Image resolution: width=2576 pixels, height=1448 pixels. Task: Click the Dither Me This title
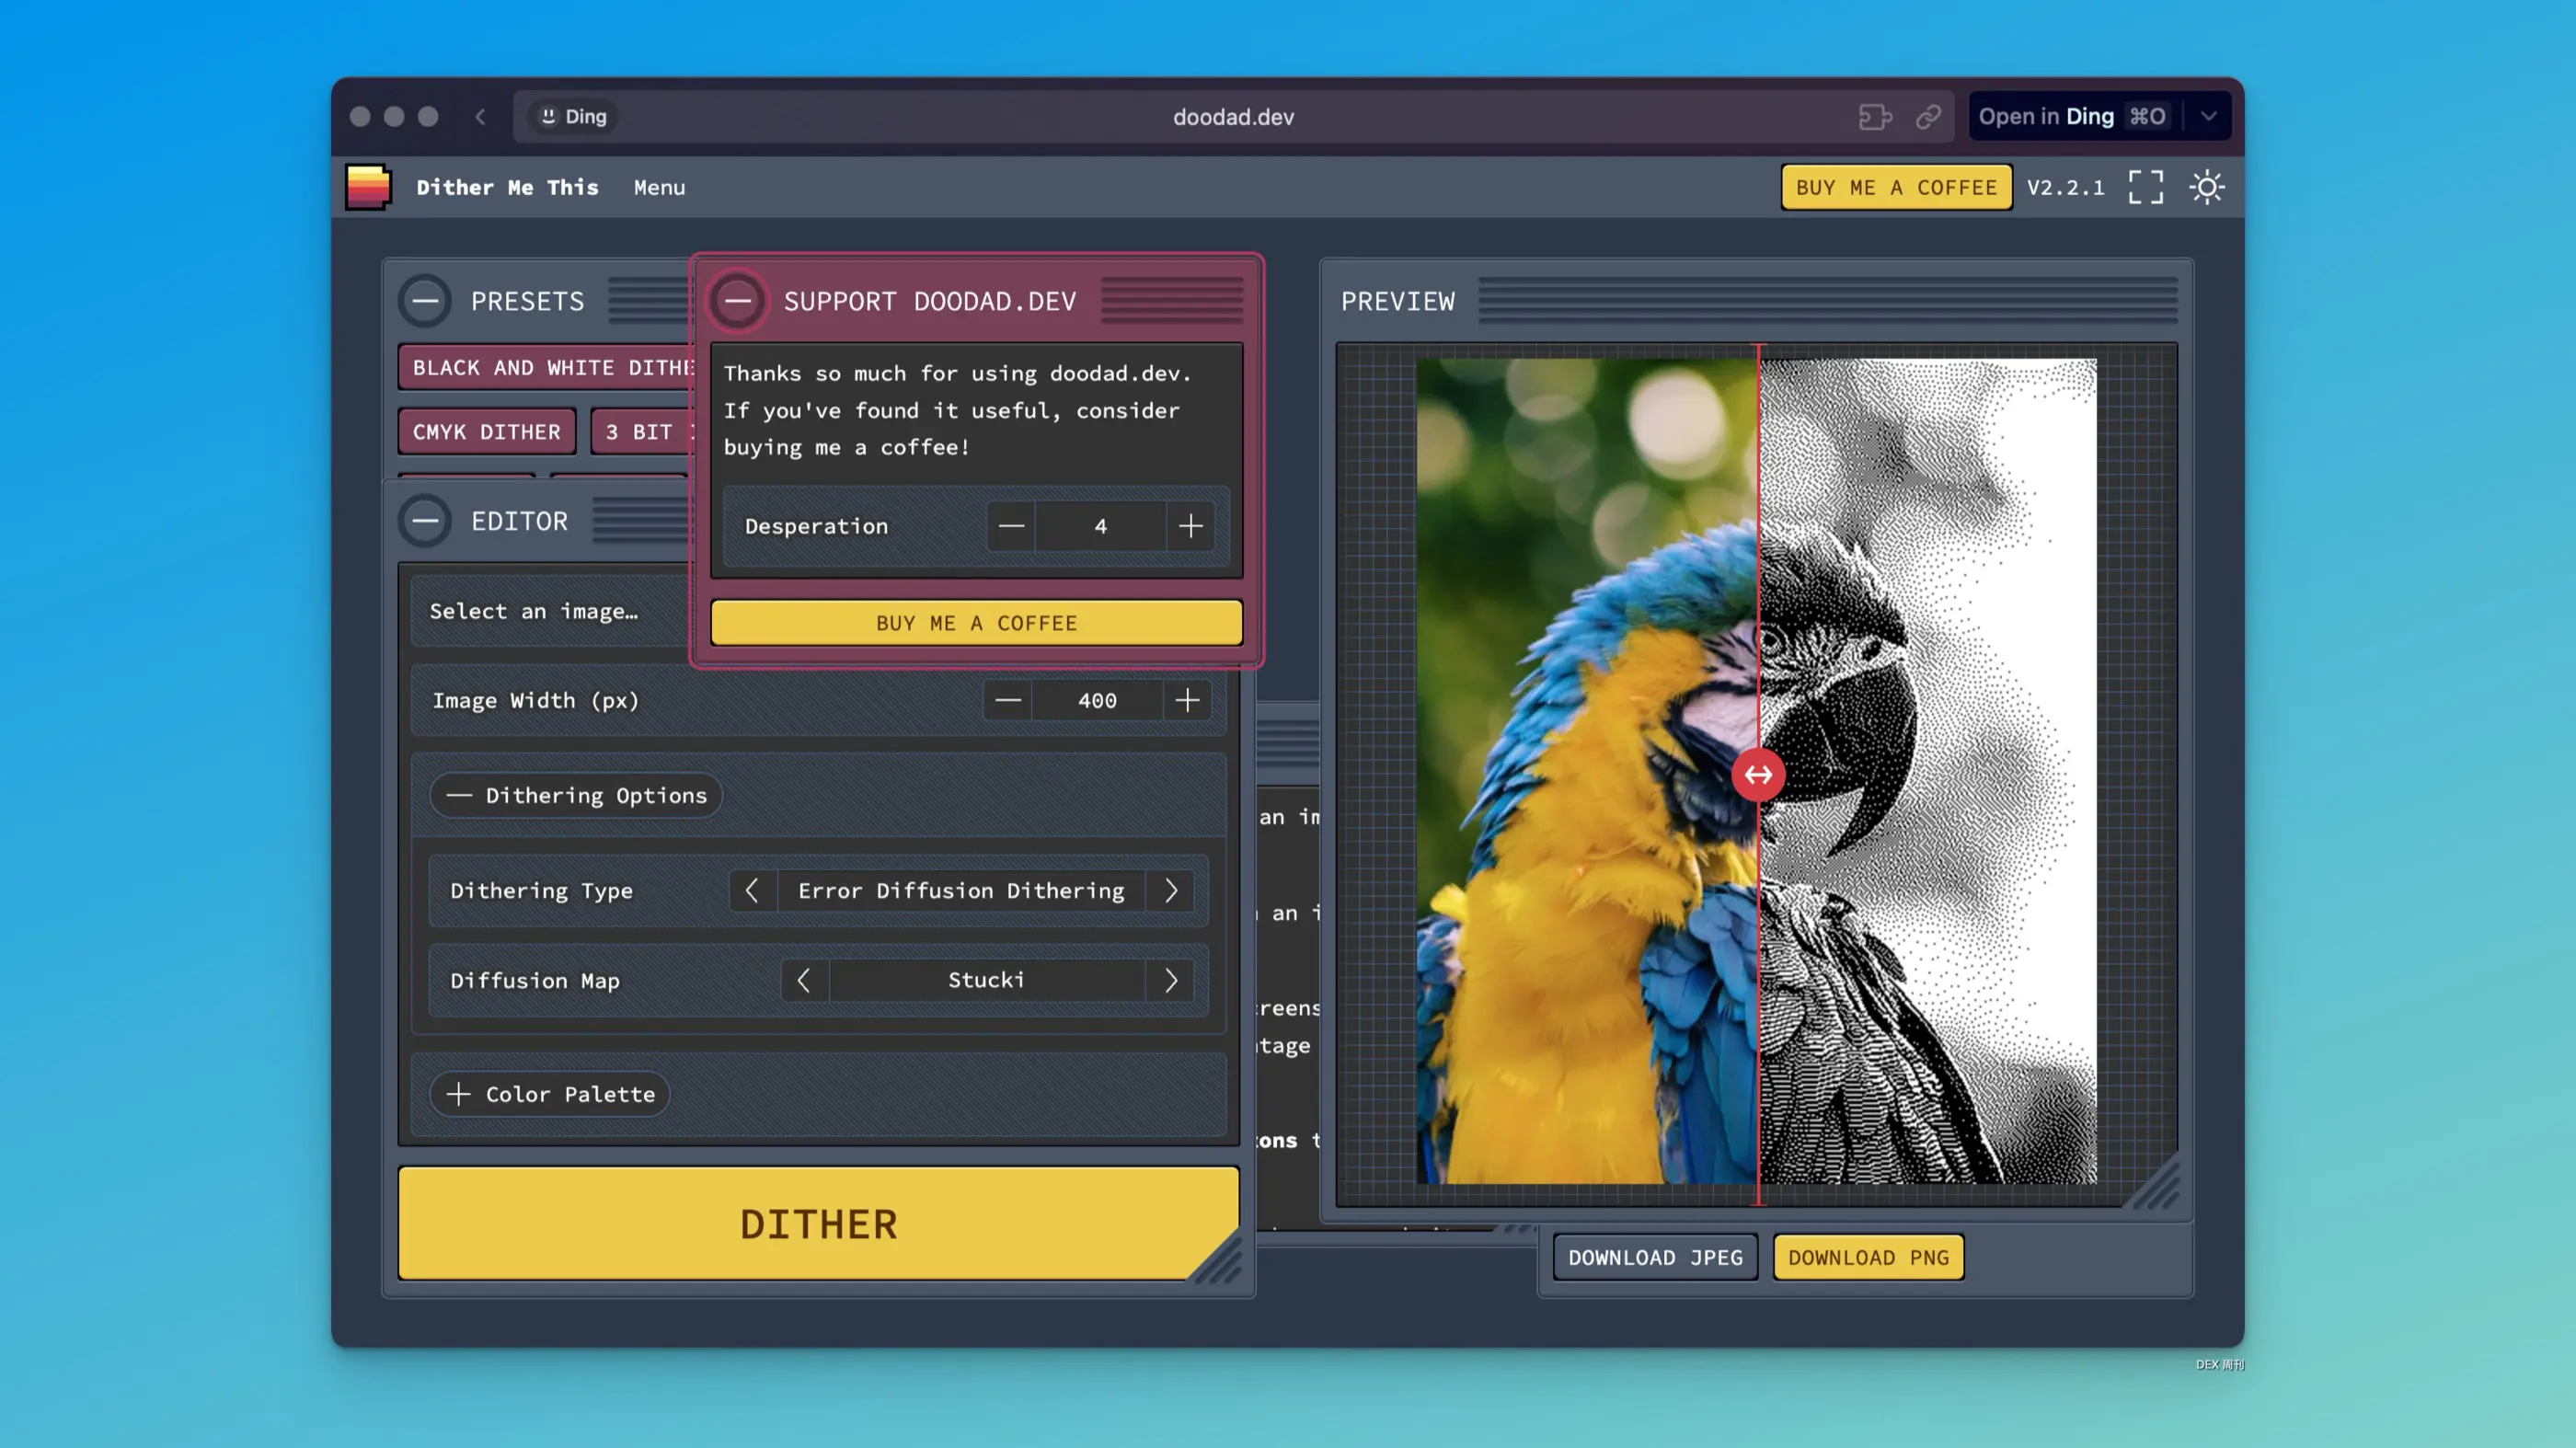507,187
